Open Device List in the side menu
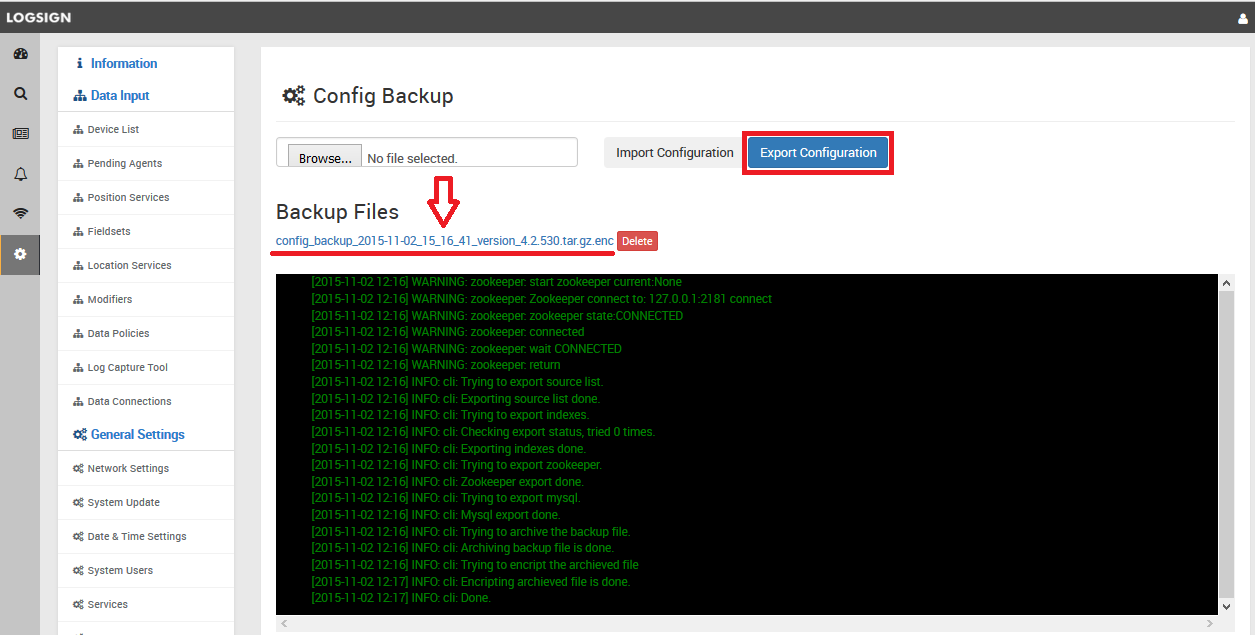This screenshot has height=635, width=1255. coord(113,130)
